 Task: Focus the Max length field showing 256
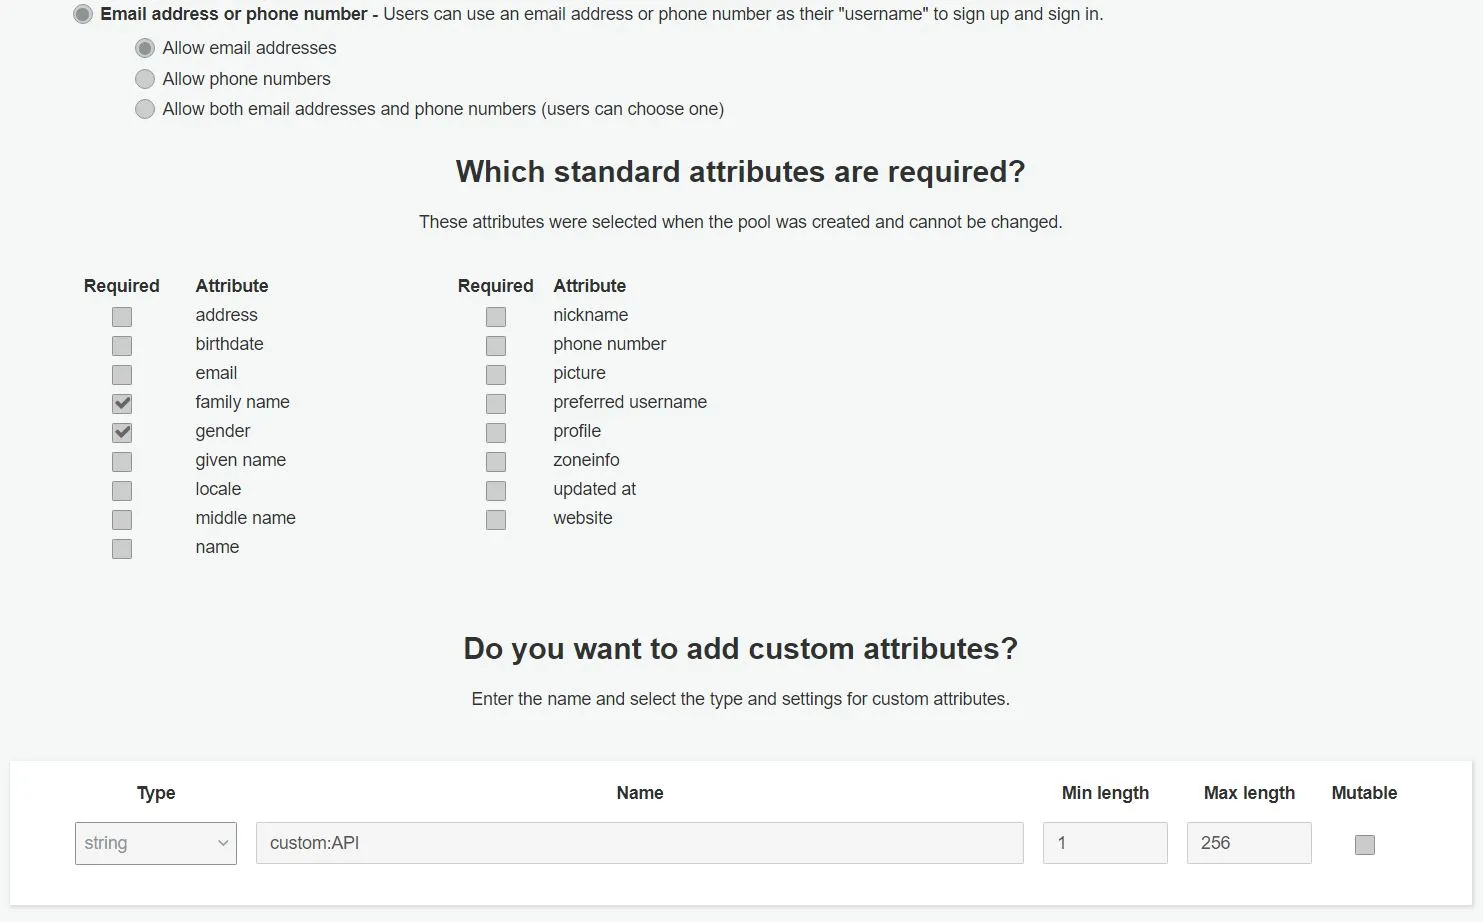pyautogui.click(x=1249, y=843)
